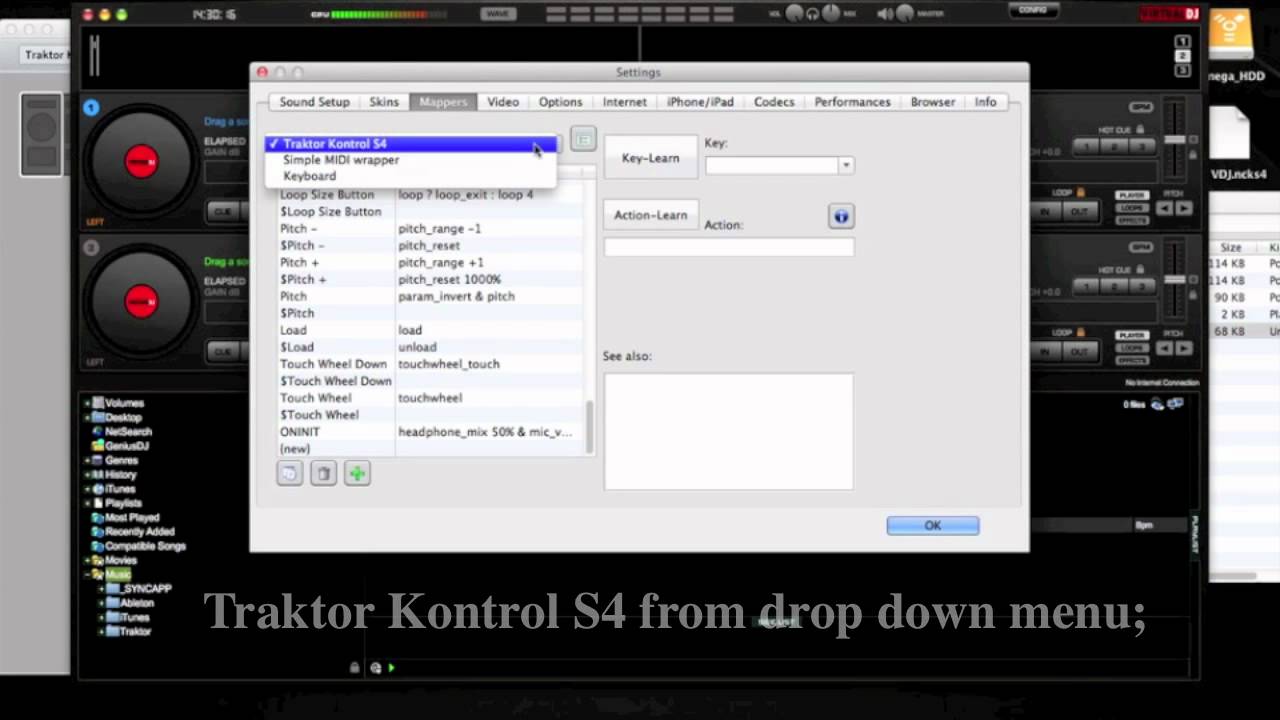Expand the Playlists tree node

coord(87,503)
